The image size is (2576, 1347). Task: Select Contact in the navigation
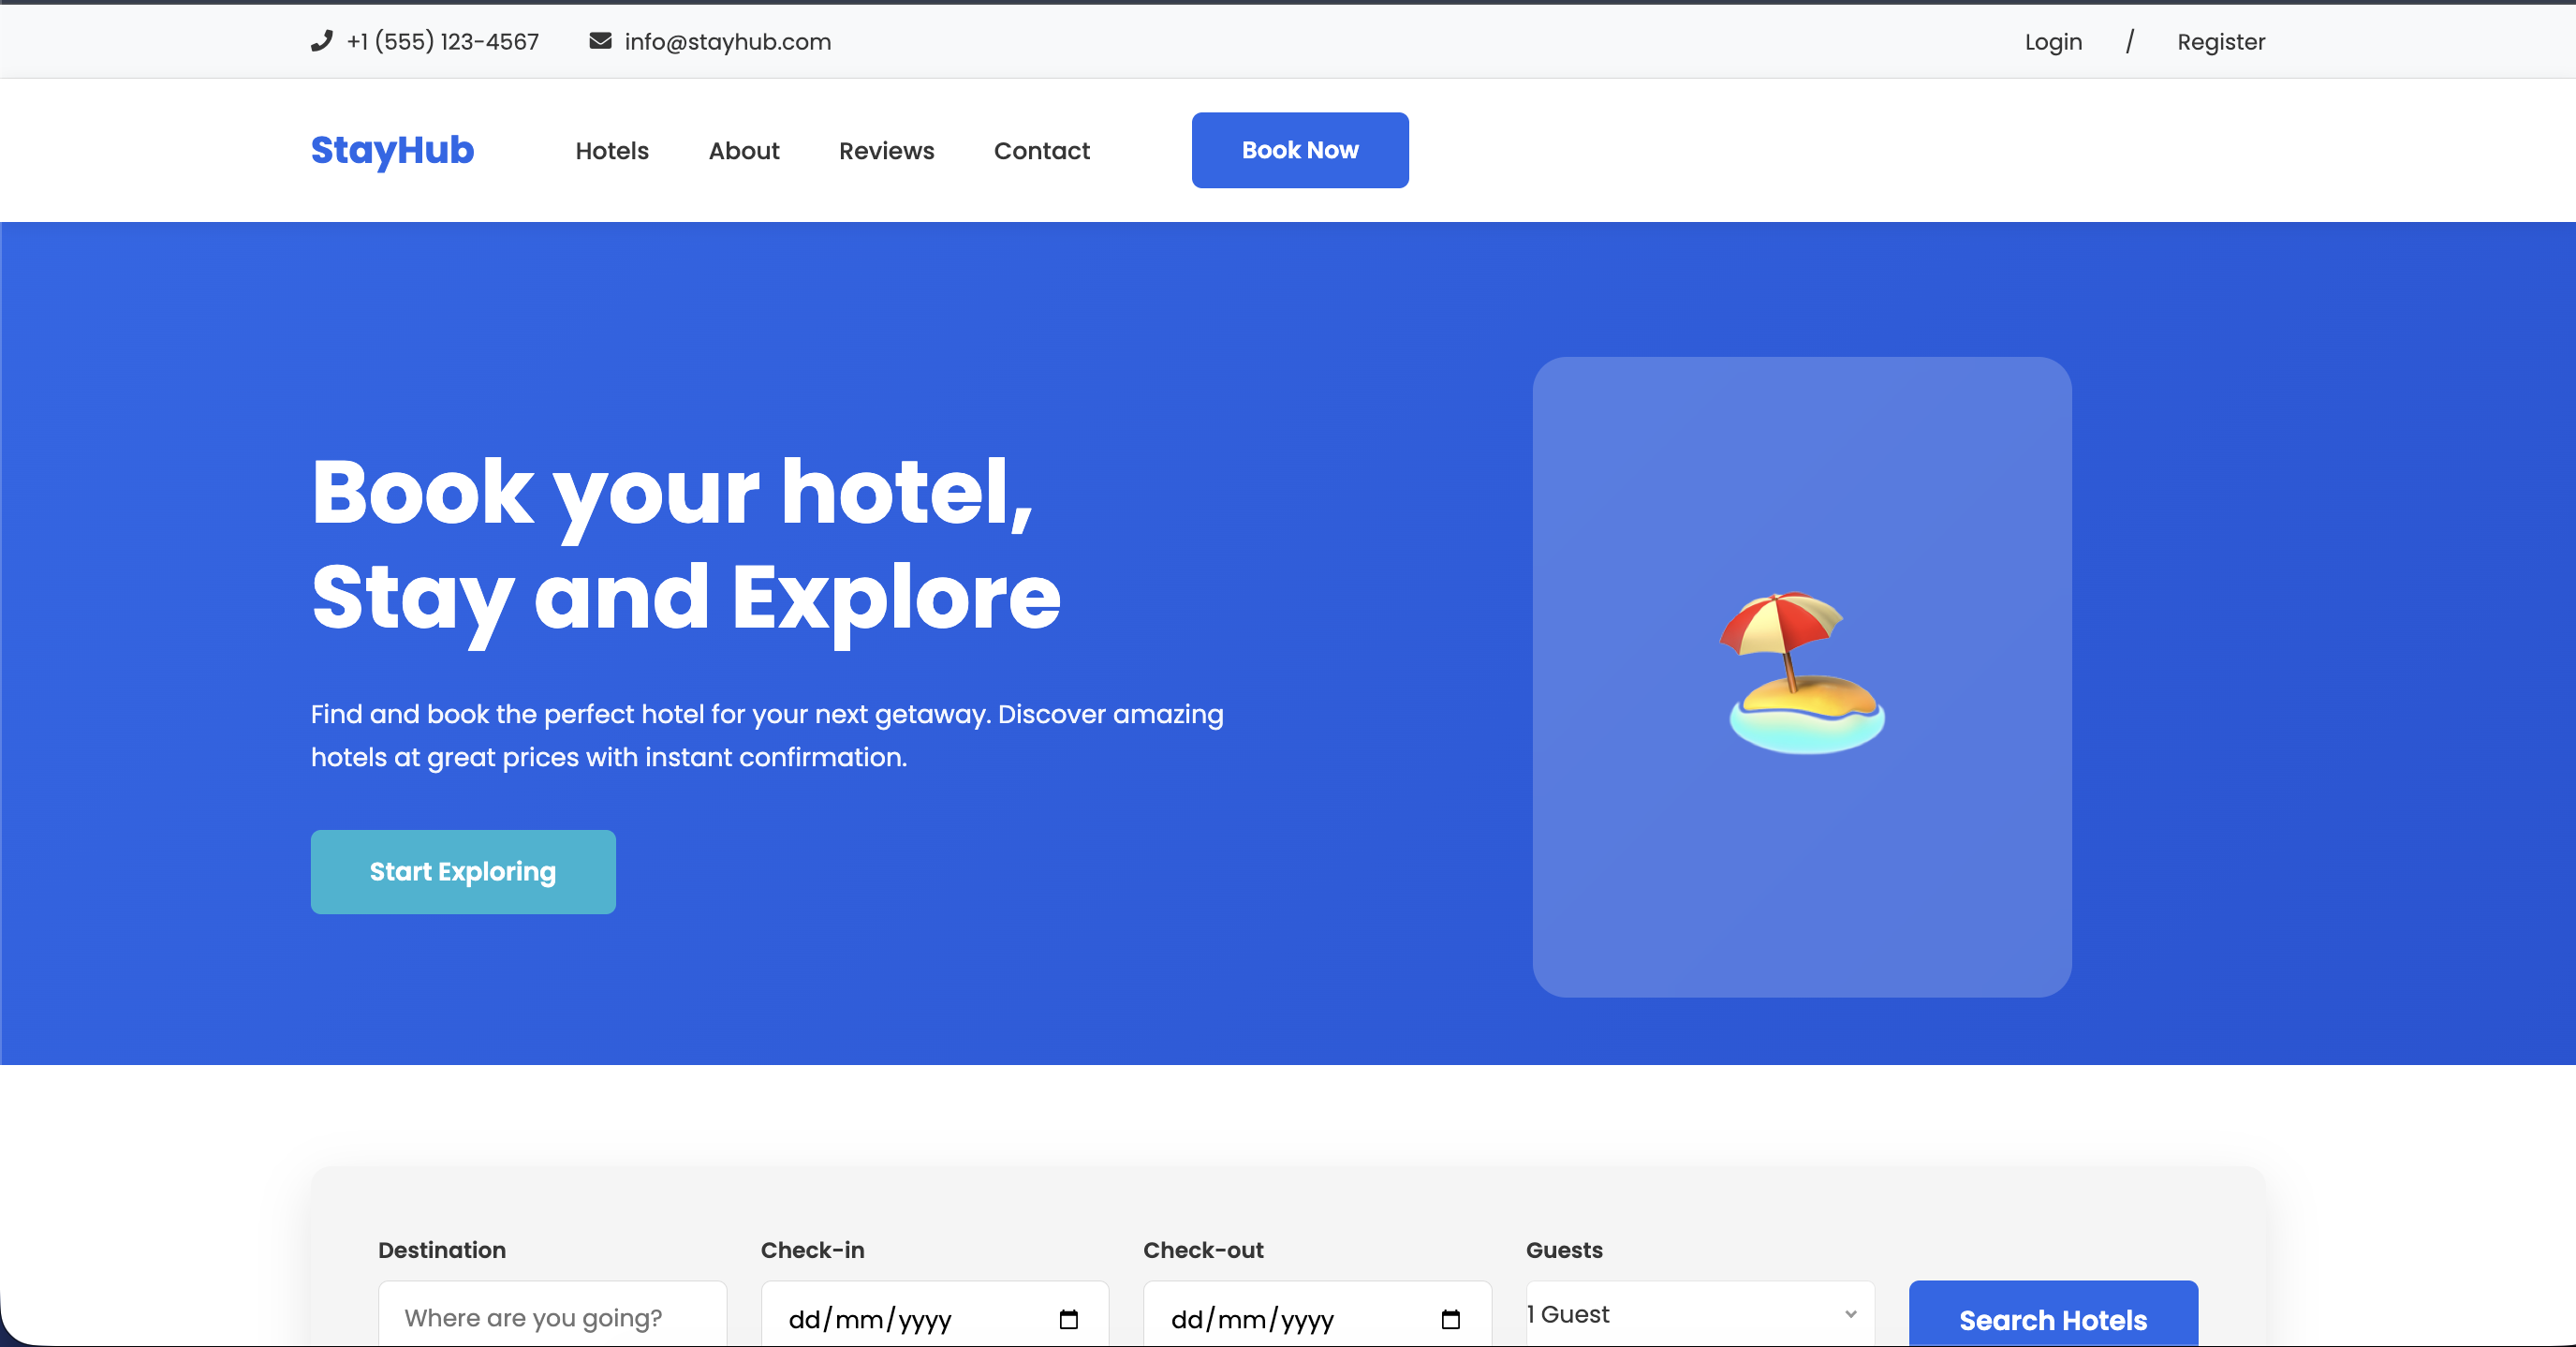point(1041,151)
